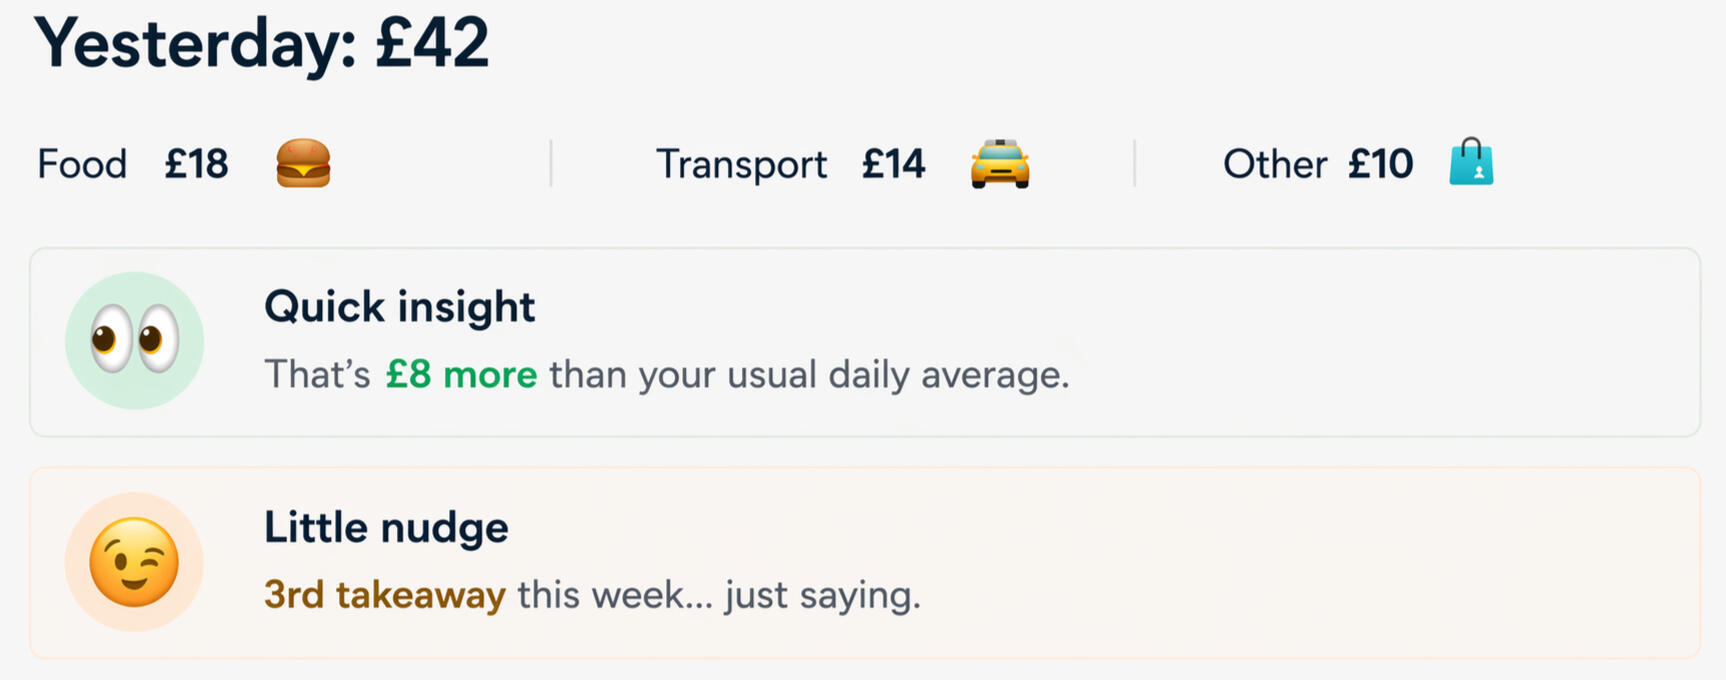The image size is (1726, 680).
Task: Click the Food £18 amount
Action: (197, 164)
